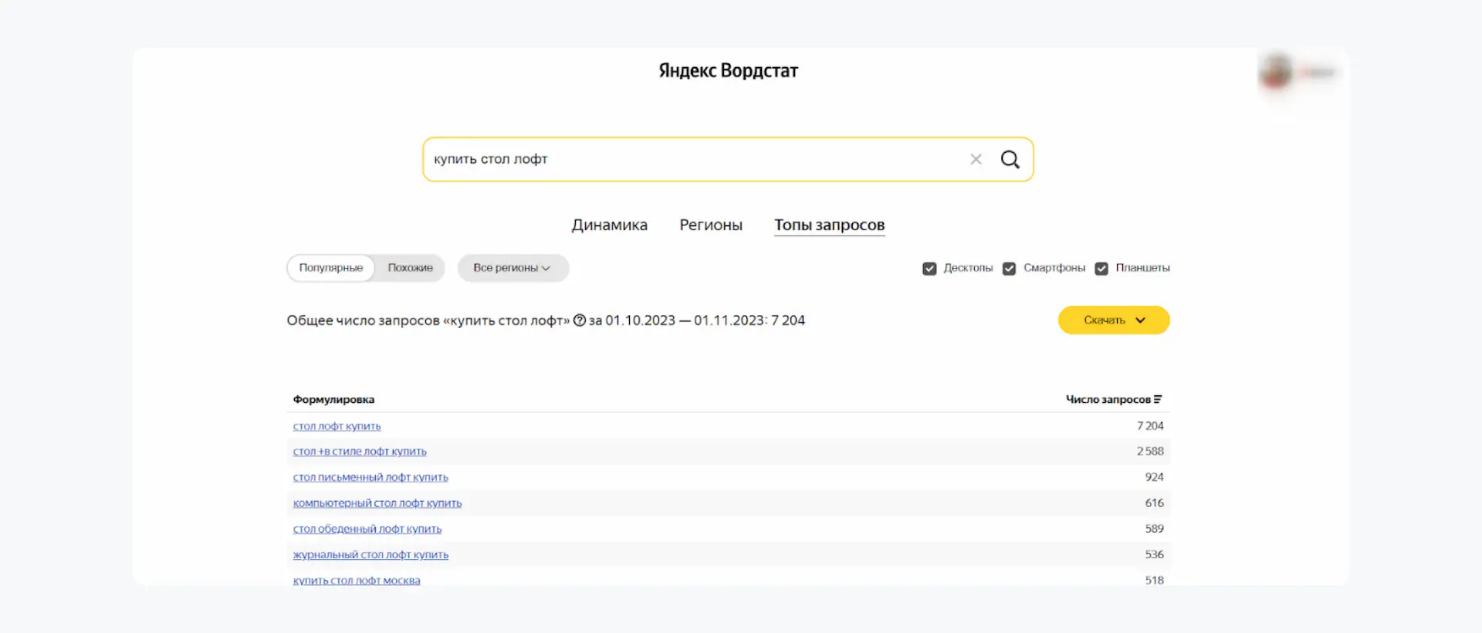Disable the Смартфоны checkbox
This screenshot has height=633, width=1482.
[1008, 268]
